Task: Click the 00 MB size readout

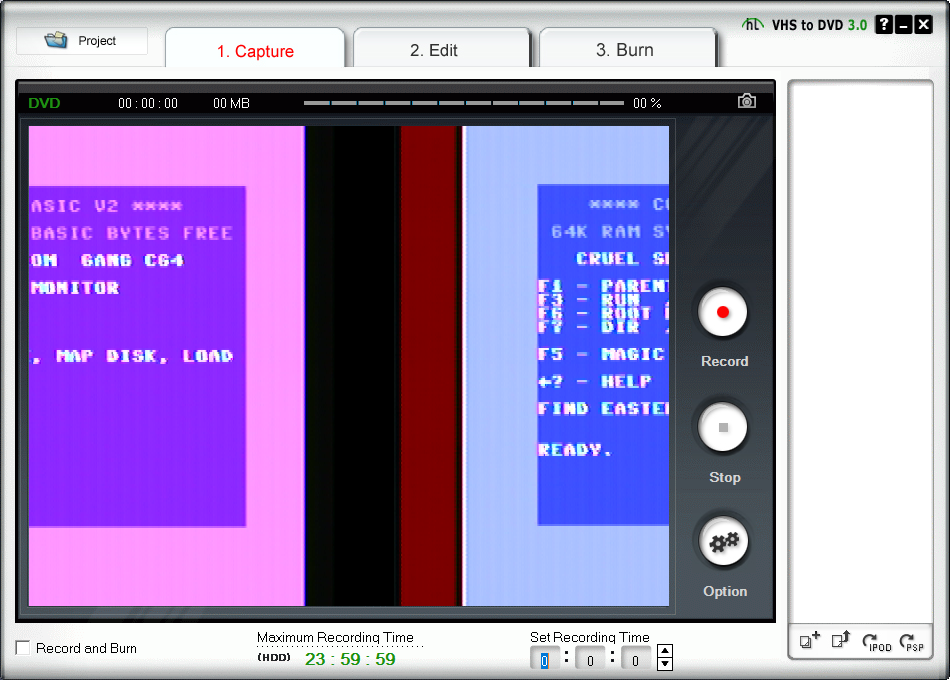Action: pos(231,103)
